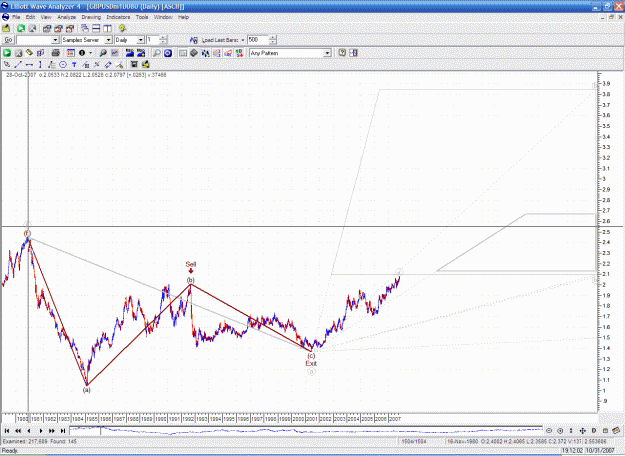Viewport: 625px width, 456px height.
Task: Click the fast forward playback button
Action: coord(51,431)
